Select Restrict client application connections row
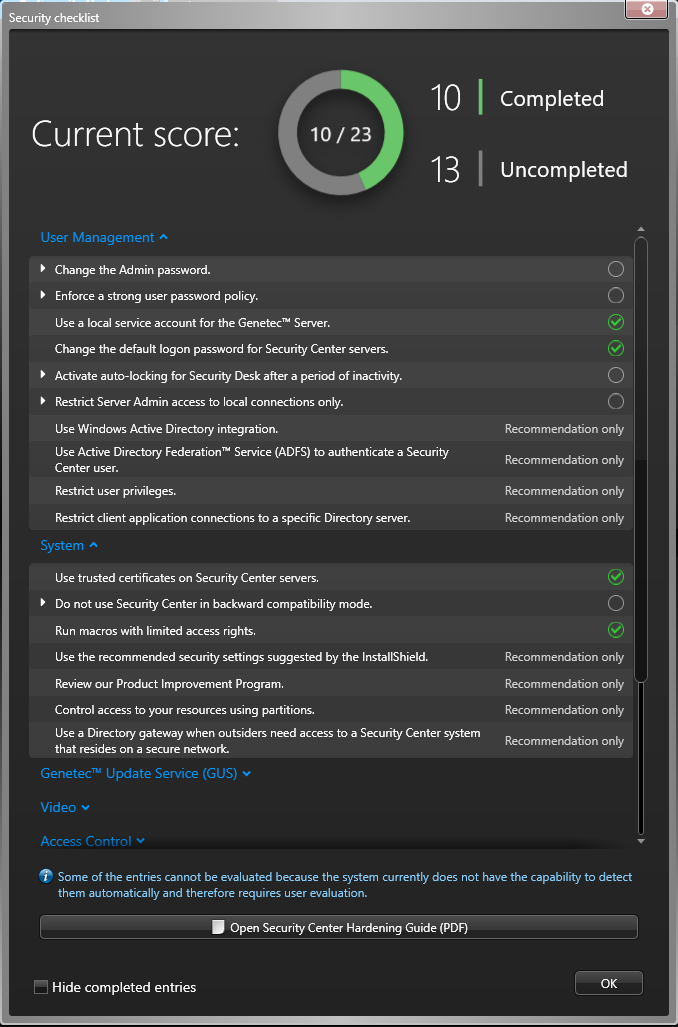Screen dimensions: 678x1027 [x=331, y=517]
